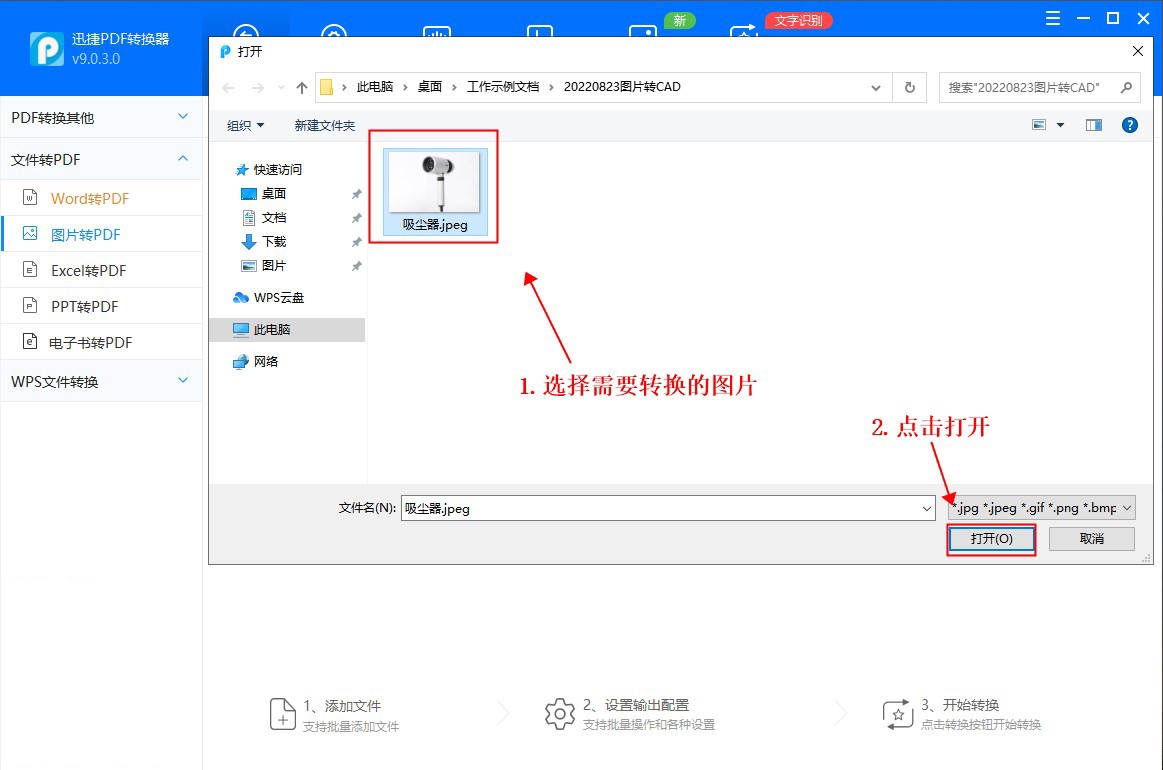Expand the file name combo box
This screenshot has height=770, width=1163.
[925, 507]
